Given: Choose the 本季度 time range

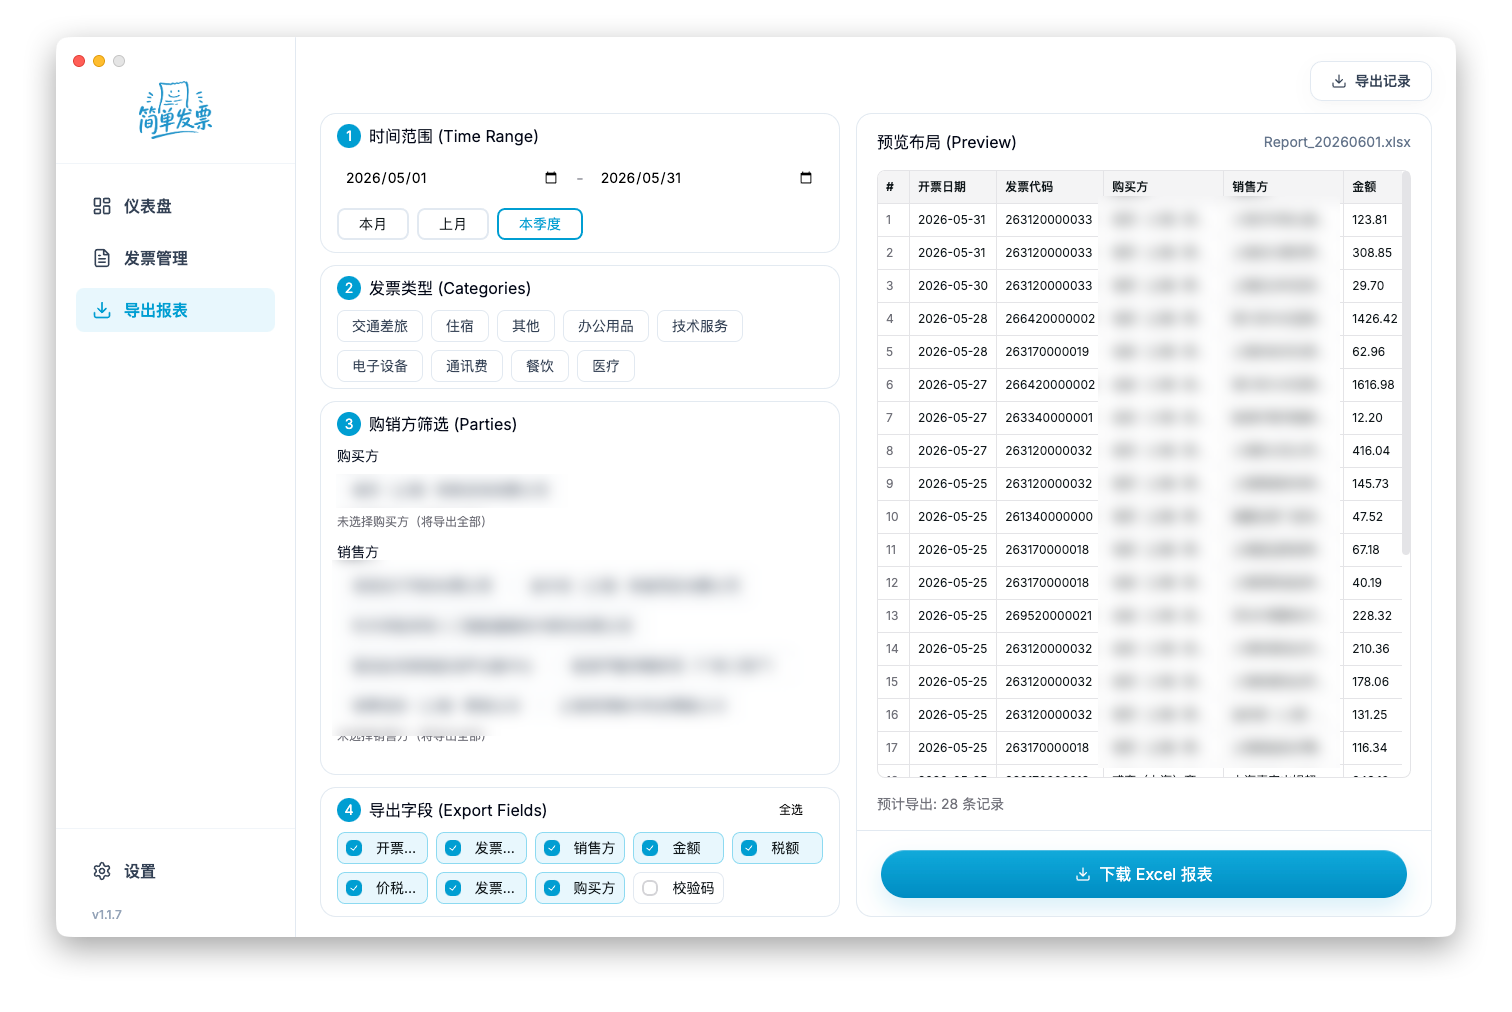Looking at the screenshot, I should click(x=540, y=224).
